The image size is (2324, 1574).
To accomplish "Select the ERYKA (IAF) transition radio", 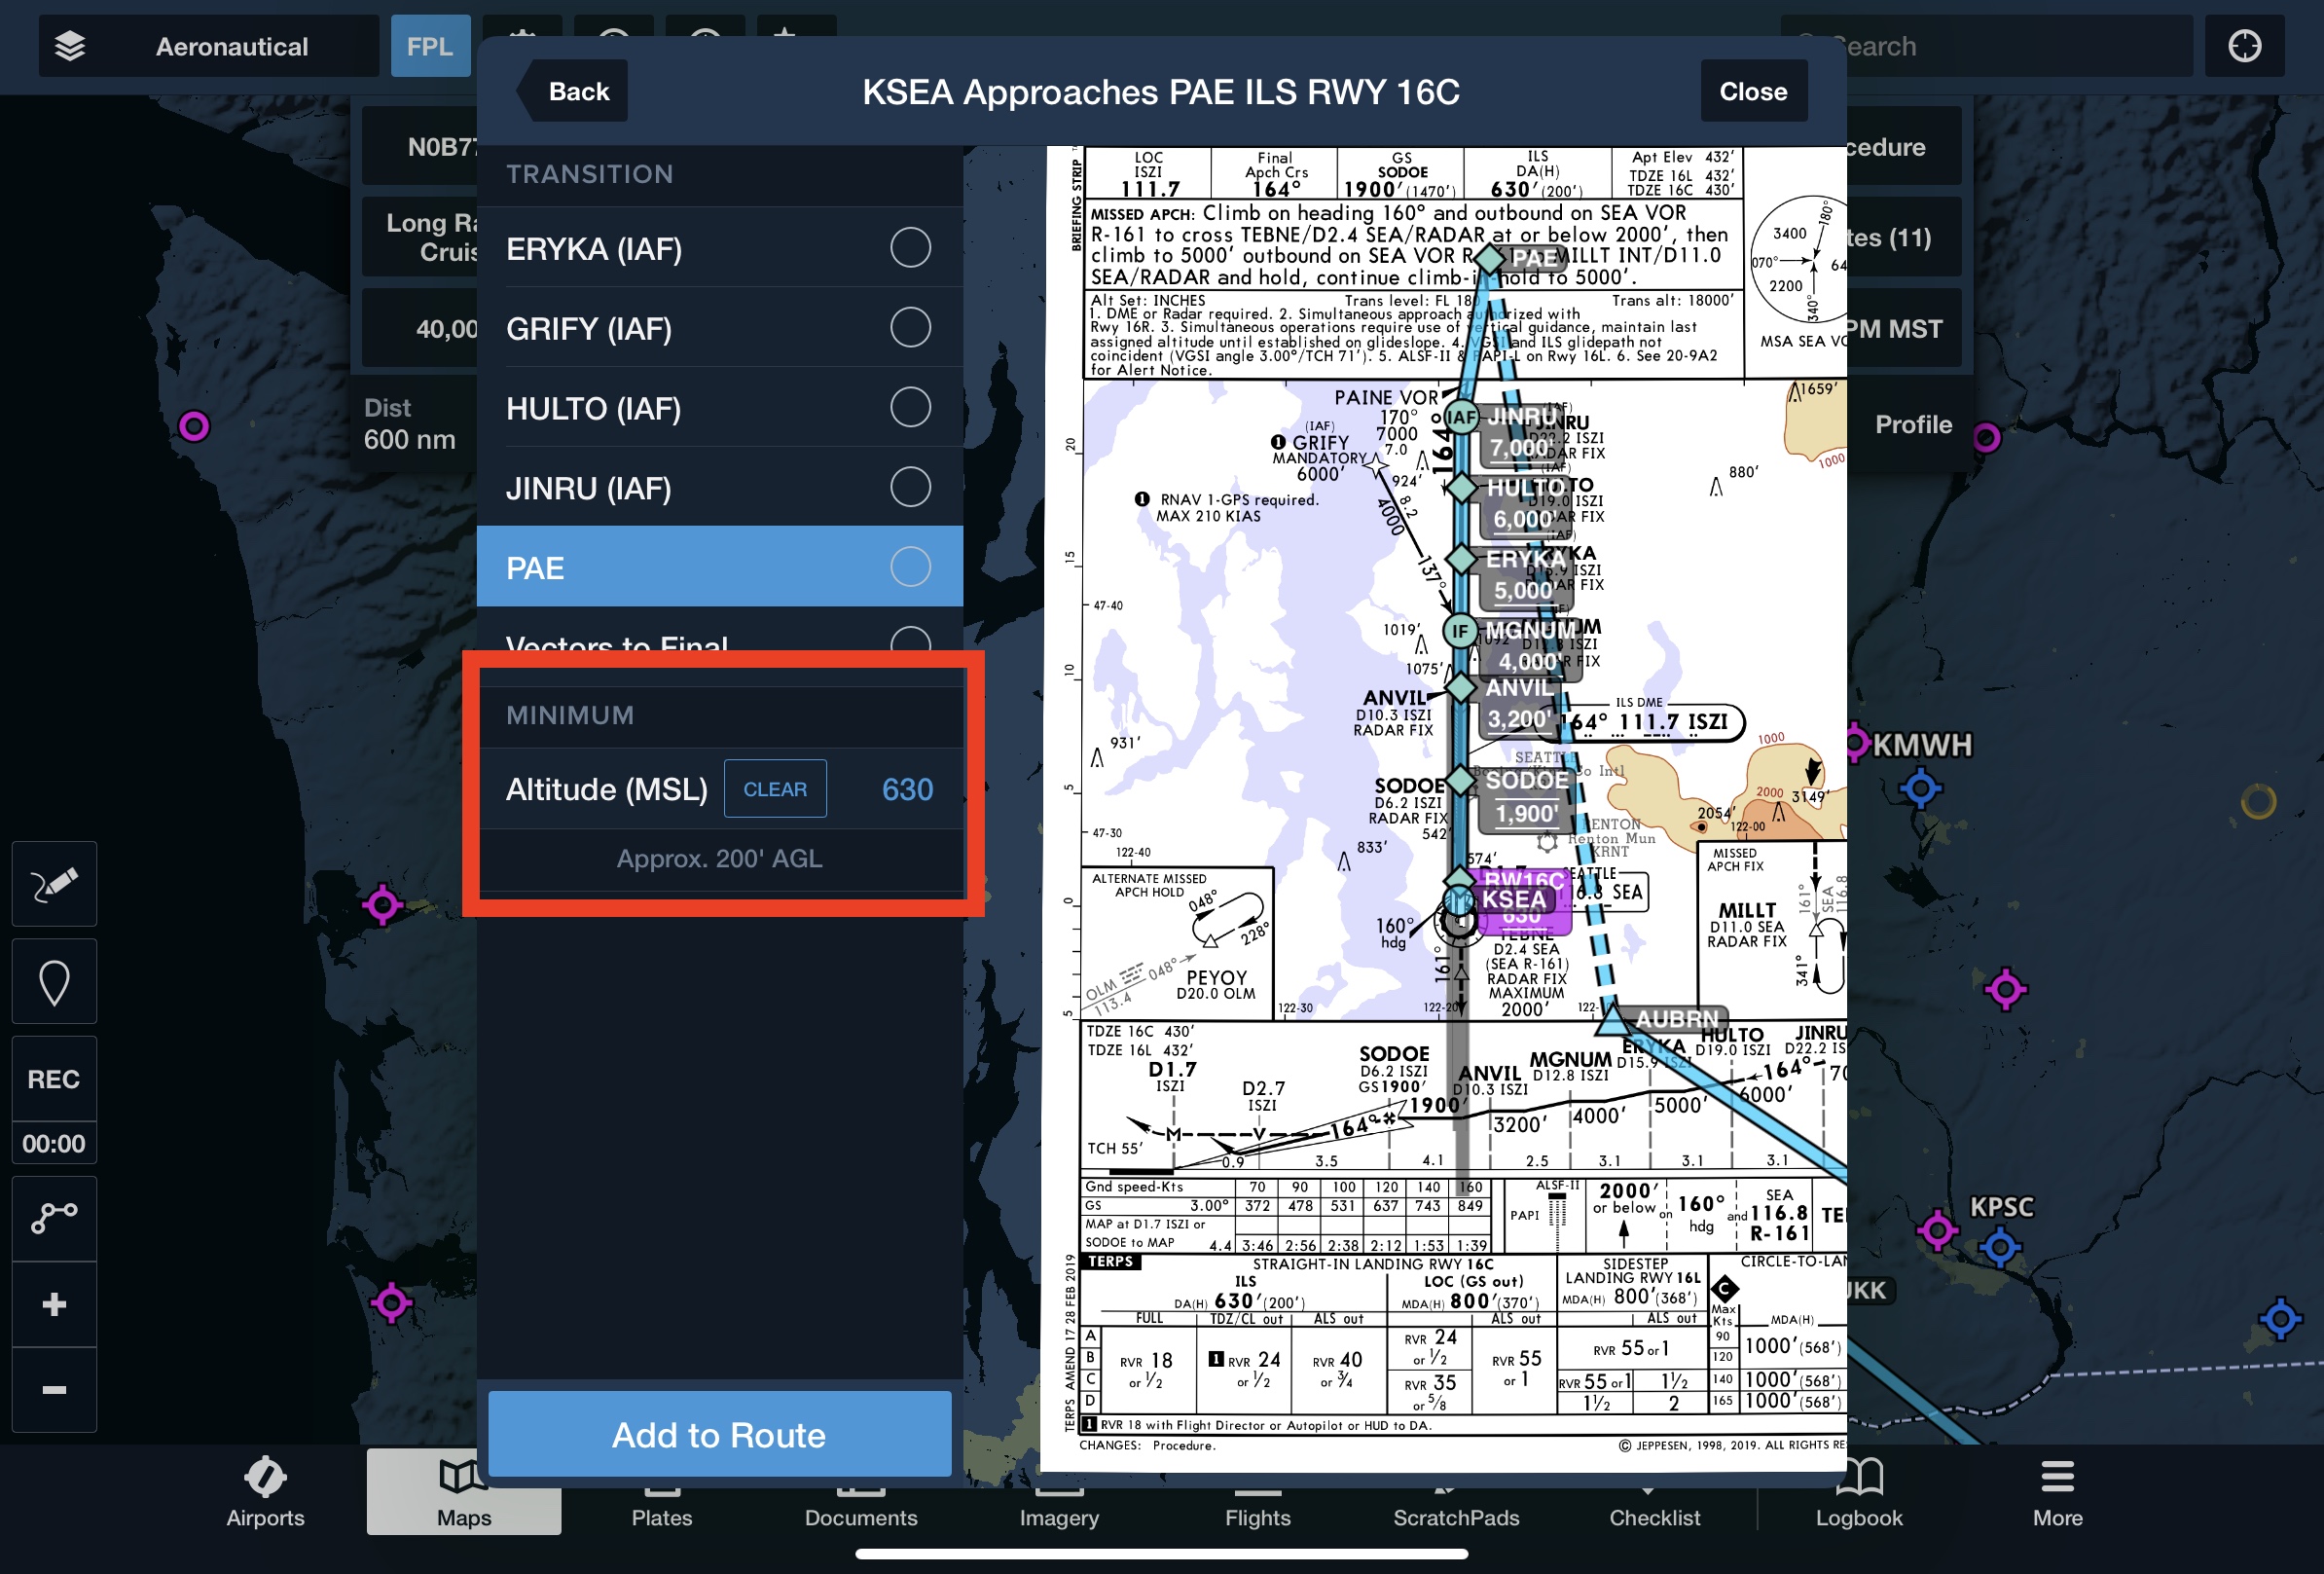I will [909, 247].
